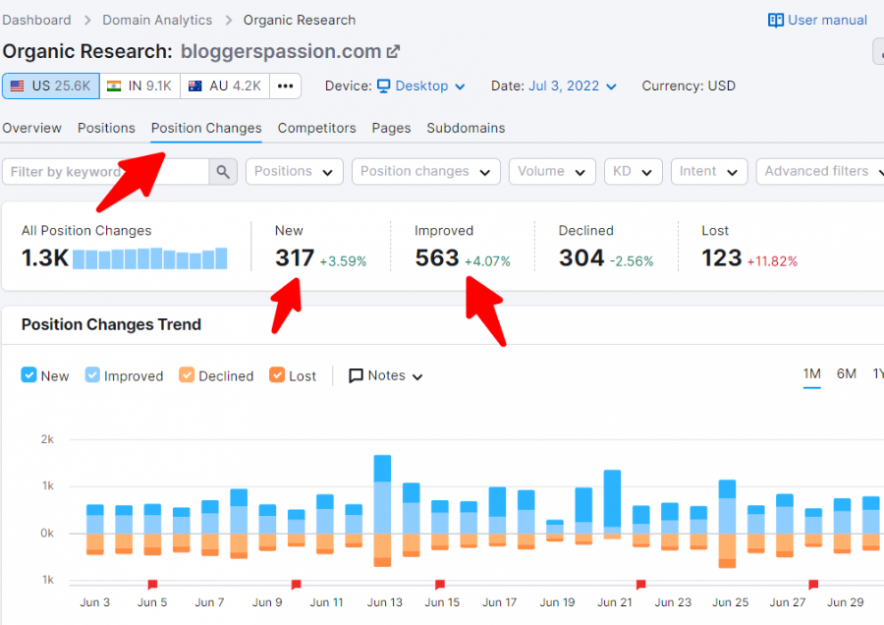884x625 pixels.
Task: Click the keyword filter search magnifier icon
Action: point(223,171)
